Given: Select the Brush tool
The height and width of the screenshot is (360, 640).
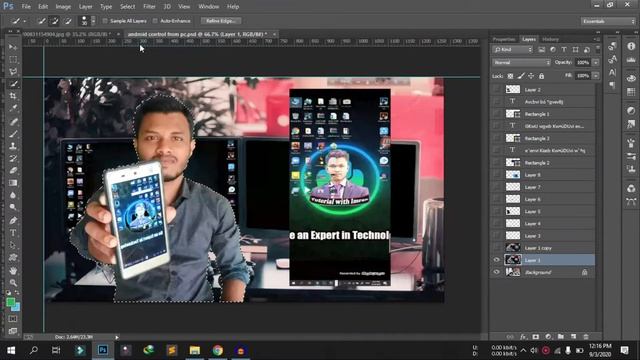Looking at the screenshot, I should (x=13, y=133).
